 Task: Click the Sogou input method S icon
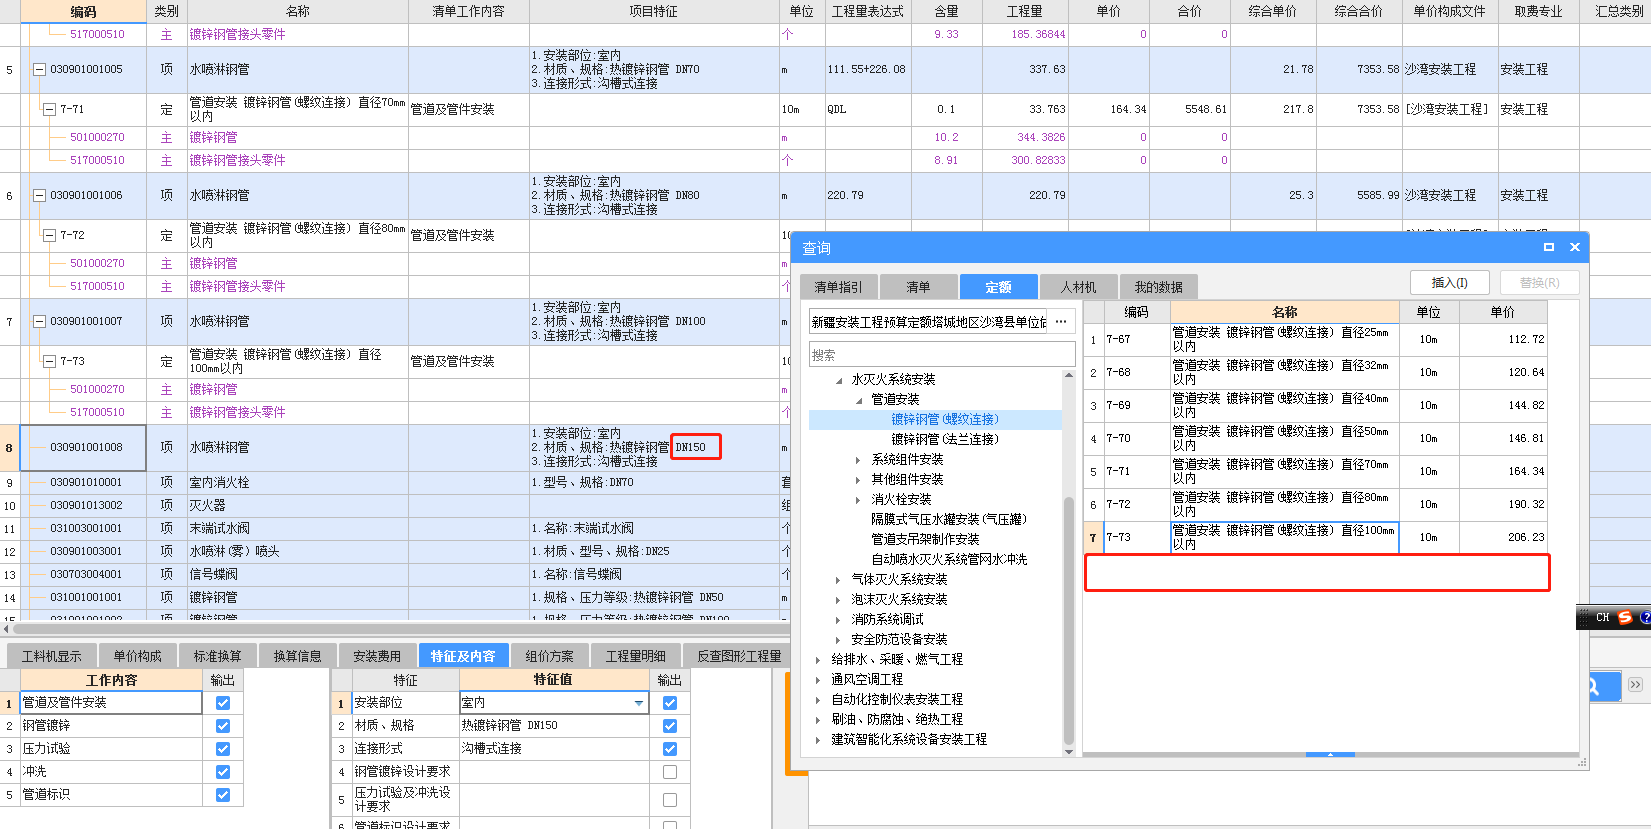click(1625, 618)
